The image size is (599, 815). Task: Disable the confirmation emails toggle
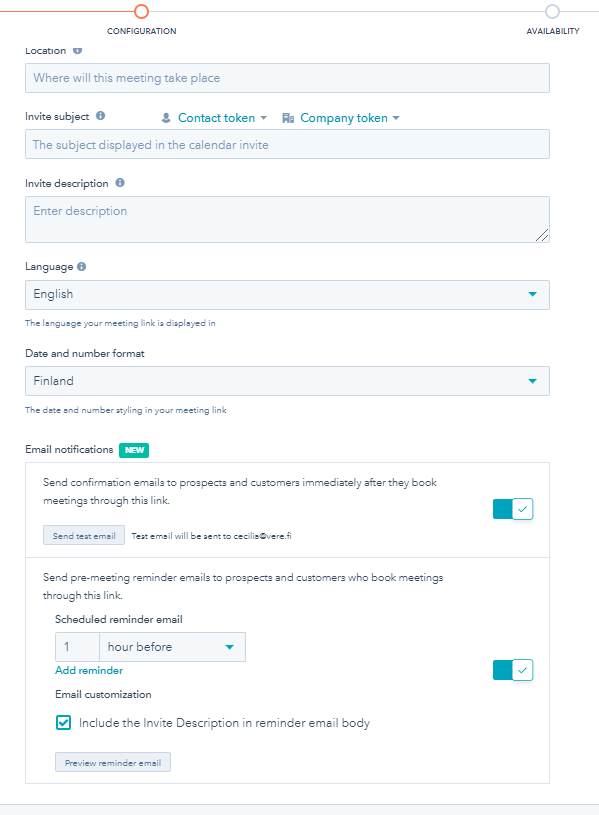[x=513, y=509]
